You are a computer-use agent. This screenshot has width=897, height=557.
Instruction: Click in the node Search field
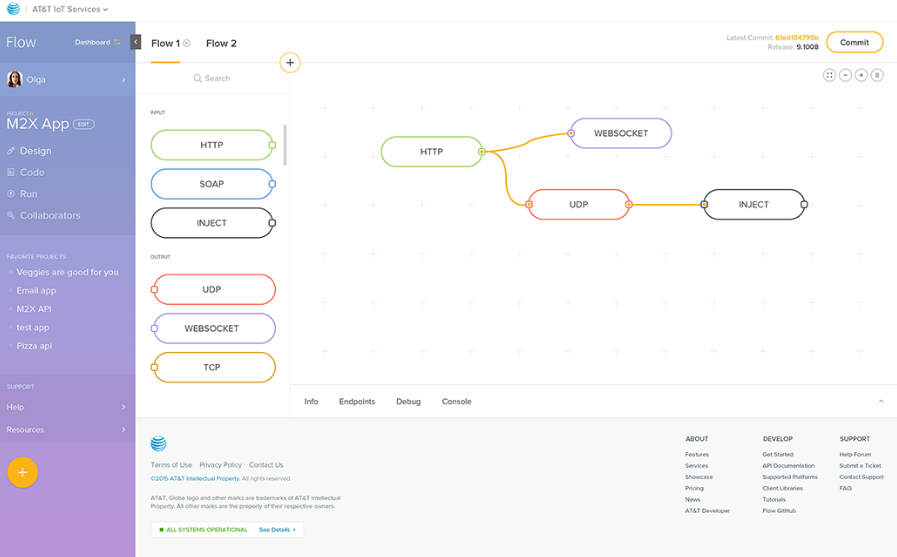[213, 78]
